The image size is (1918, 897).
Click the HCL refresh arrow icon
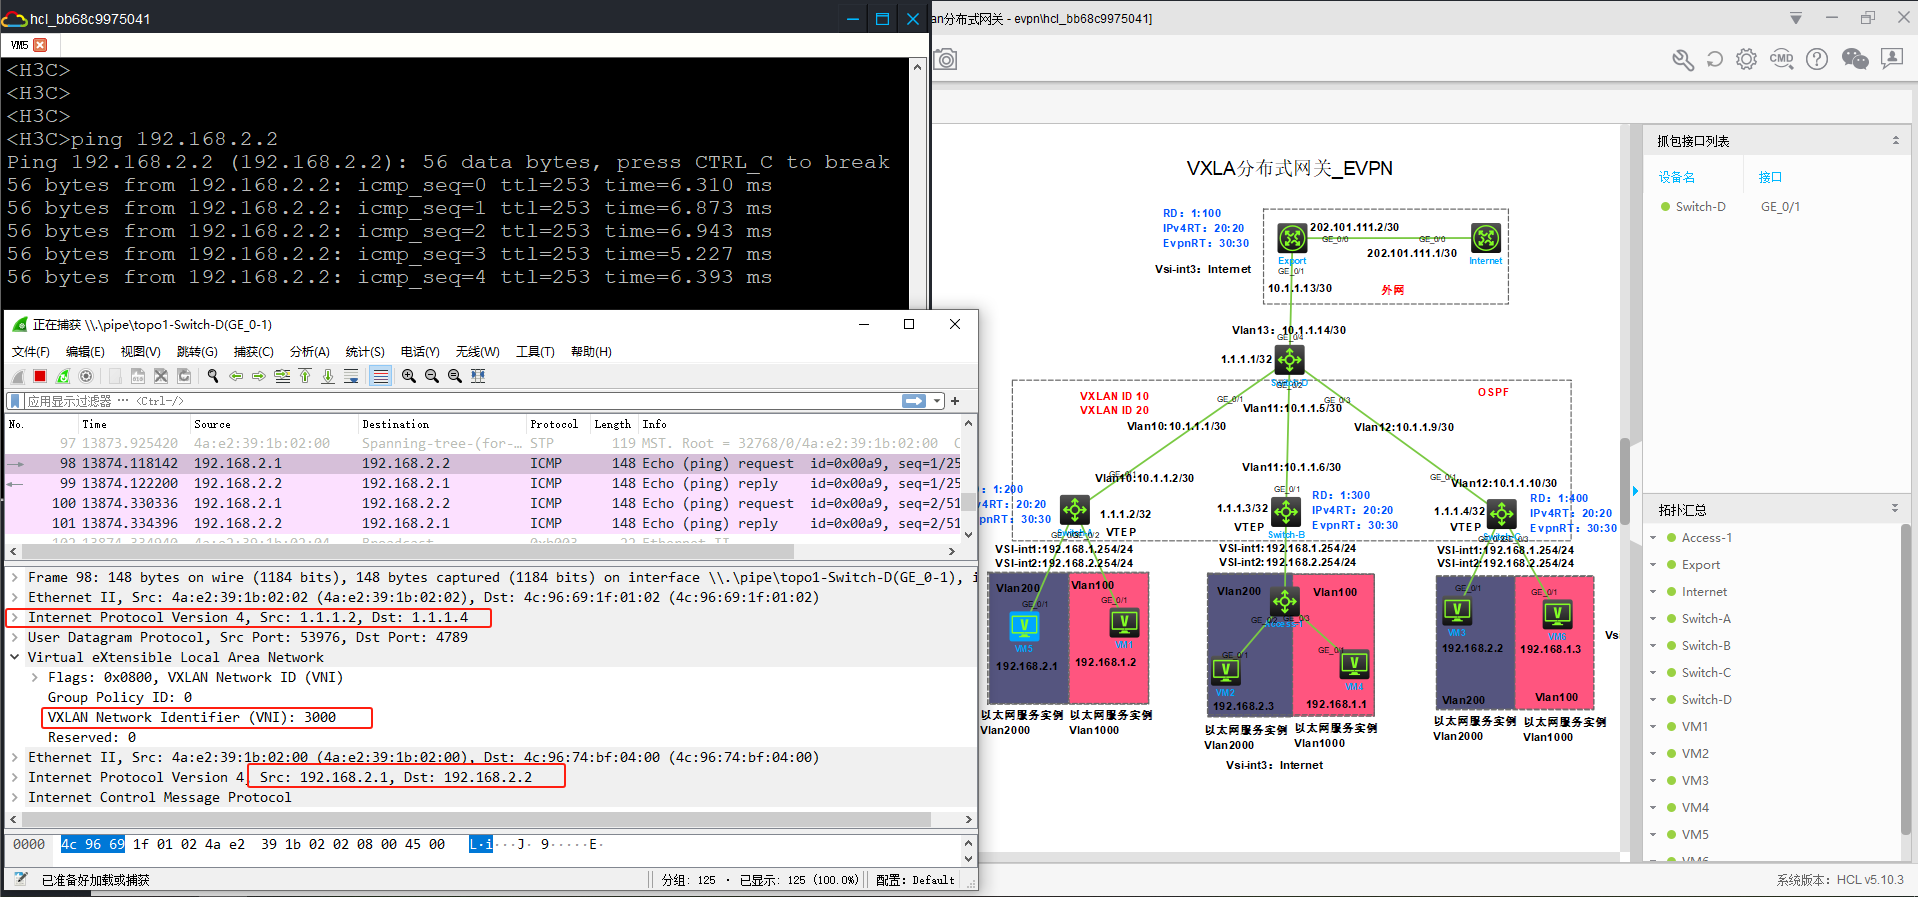[1714, 59]
